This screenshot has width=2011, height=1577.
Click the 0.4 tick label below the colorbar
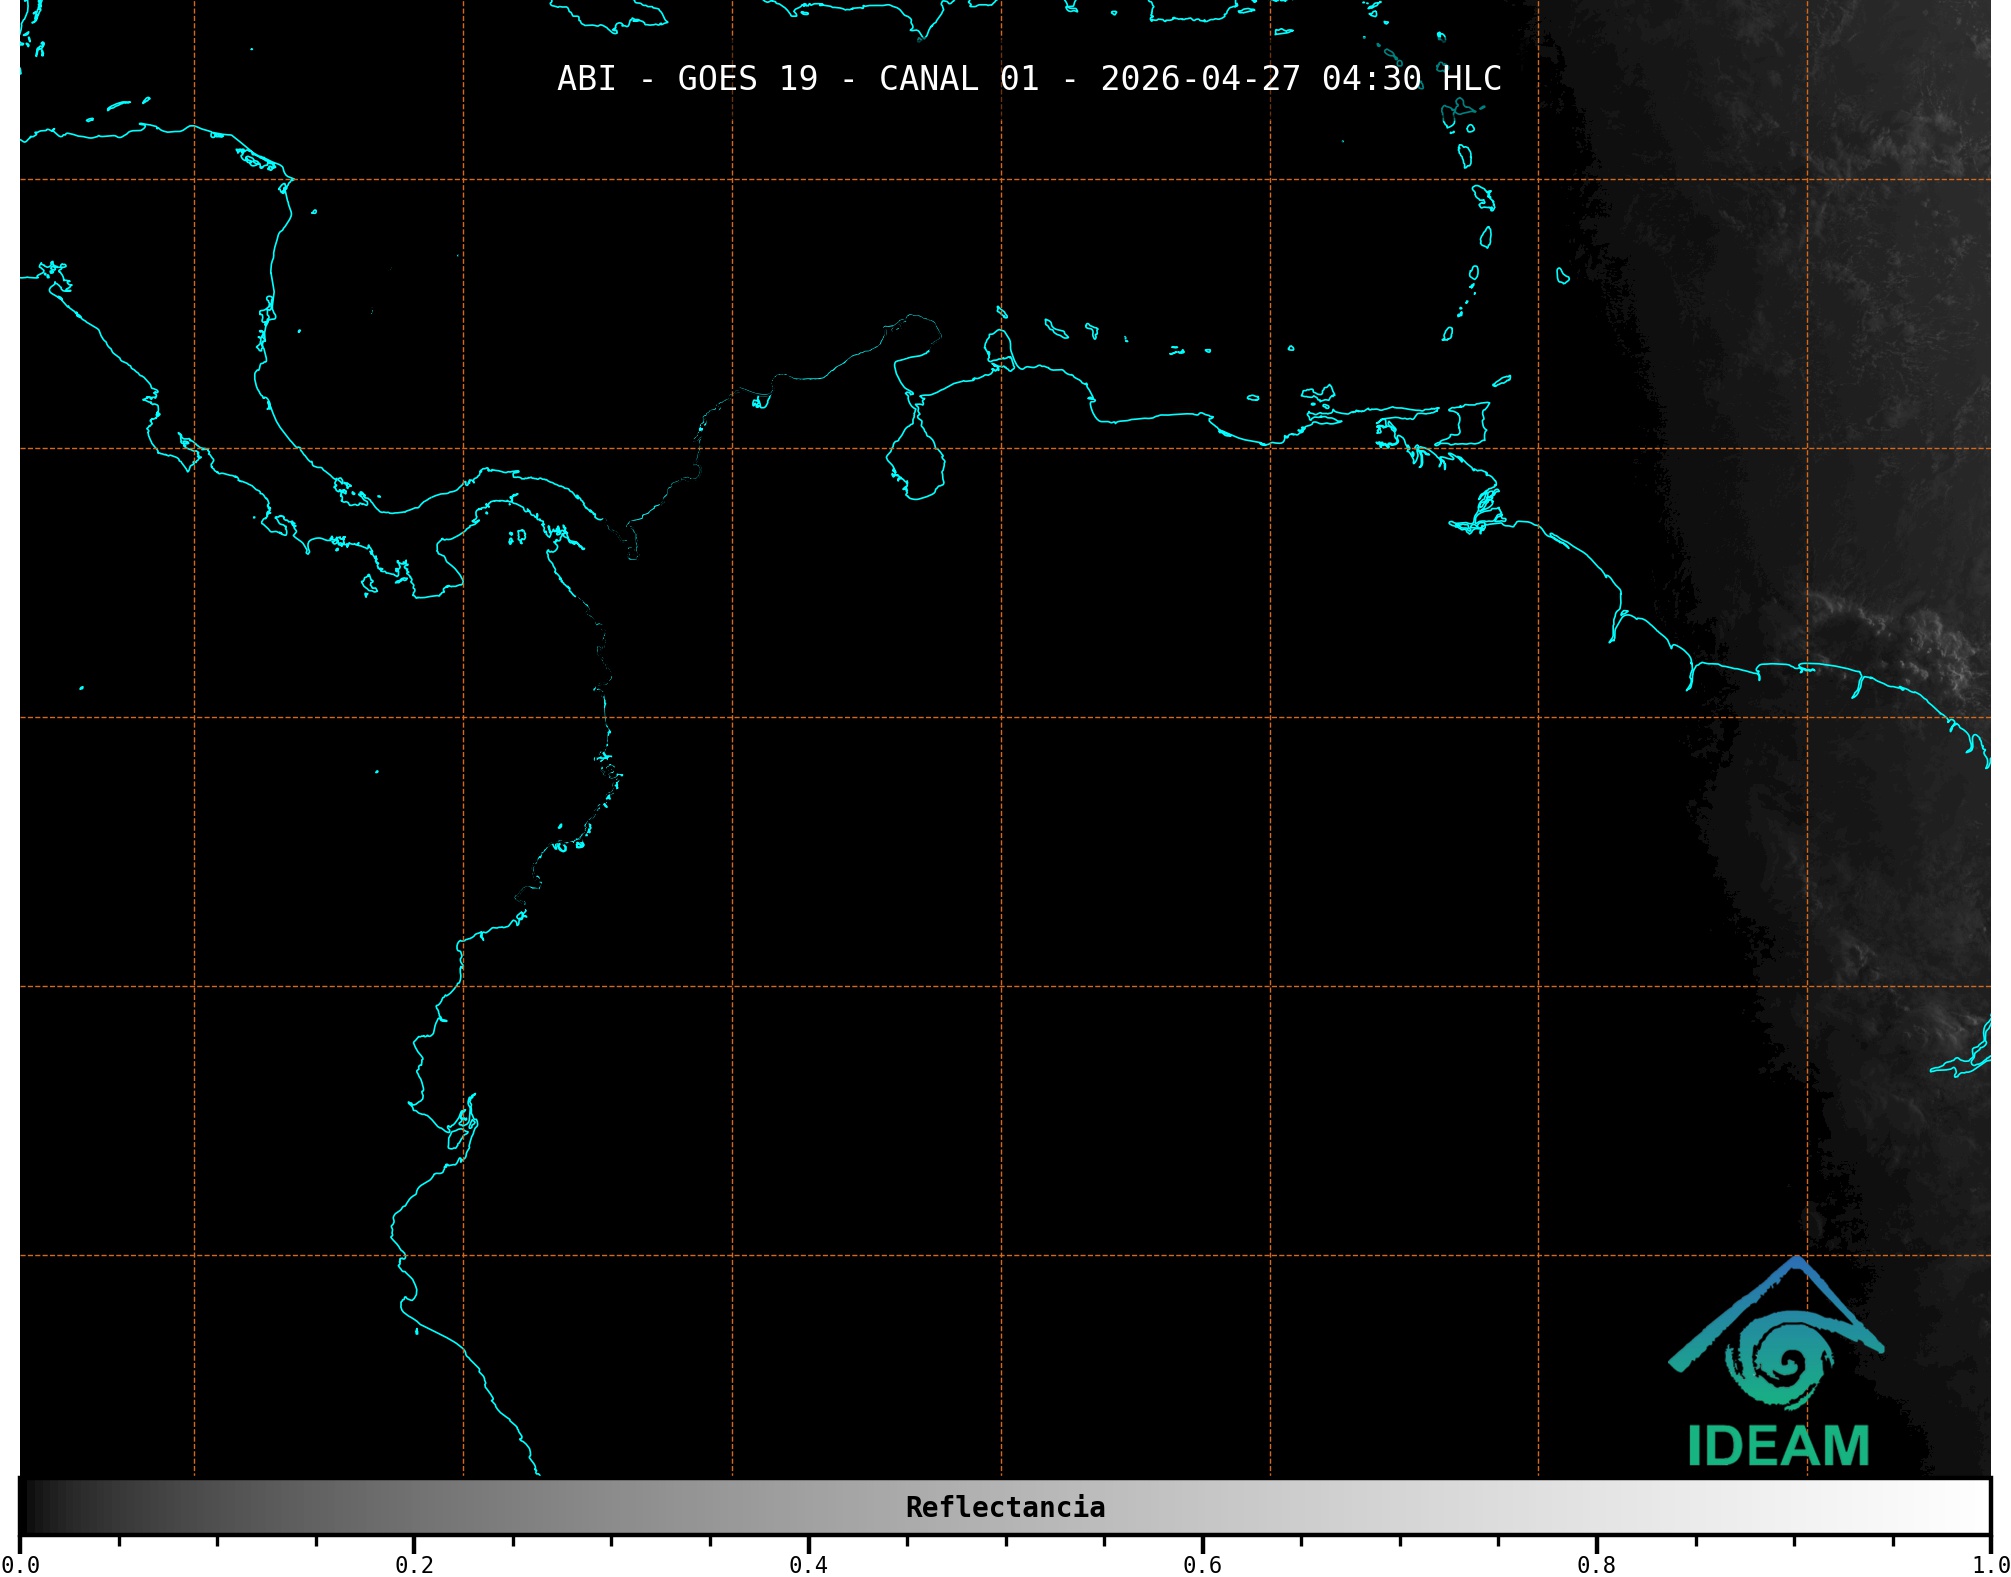(x=808, y=1564)
